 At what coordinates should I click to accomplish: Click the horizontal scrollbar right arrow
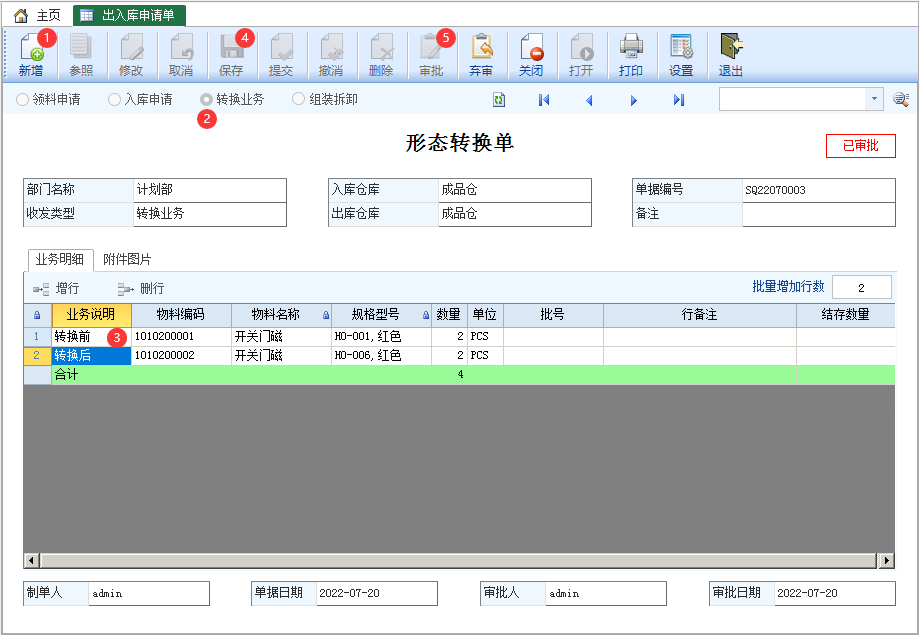pos(887,561)
